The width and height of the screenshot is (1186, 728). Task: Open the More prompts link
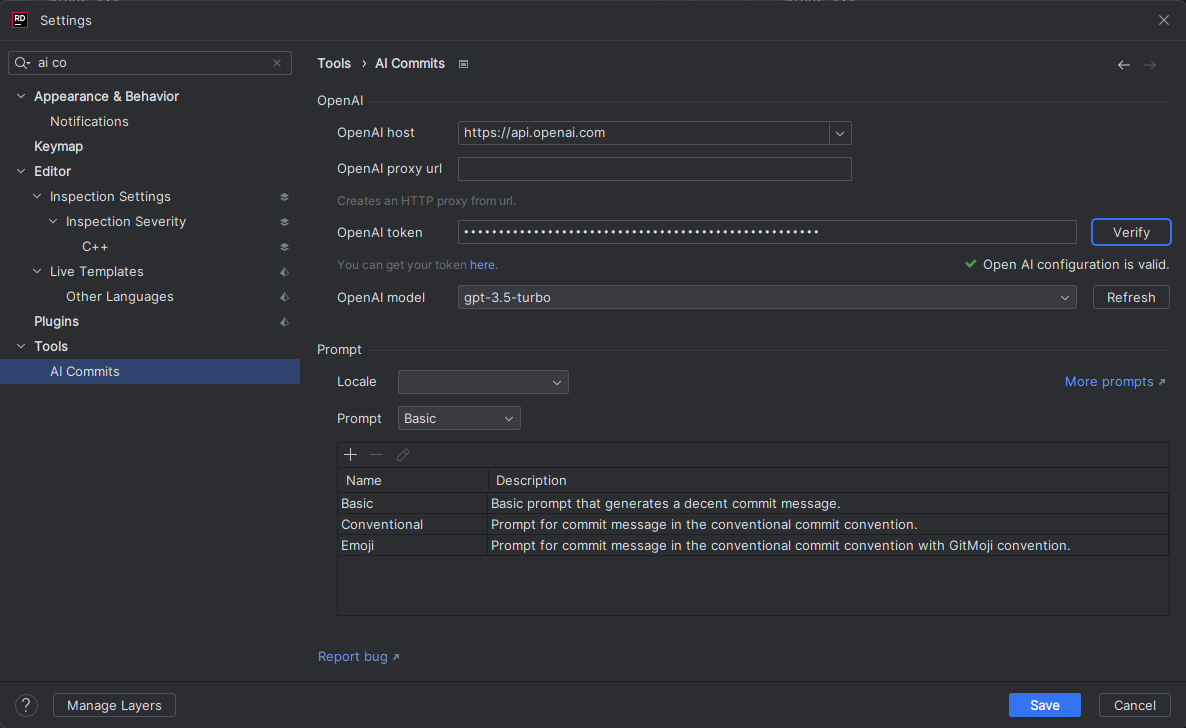pyautogui.click(x=1114, y=382)
